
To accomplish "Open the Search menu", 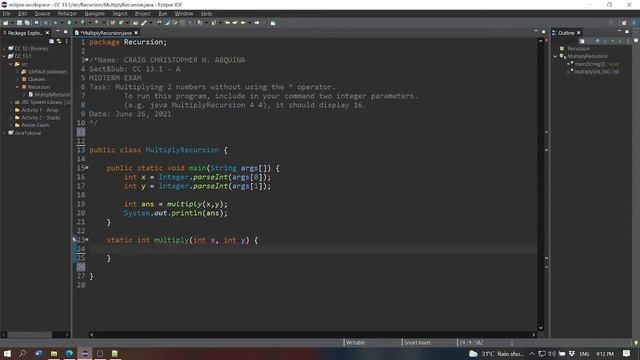I will (120, 13).
